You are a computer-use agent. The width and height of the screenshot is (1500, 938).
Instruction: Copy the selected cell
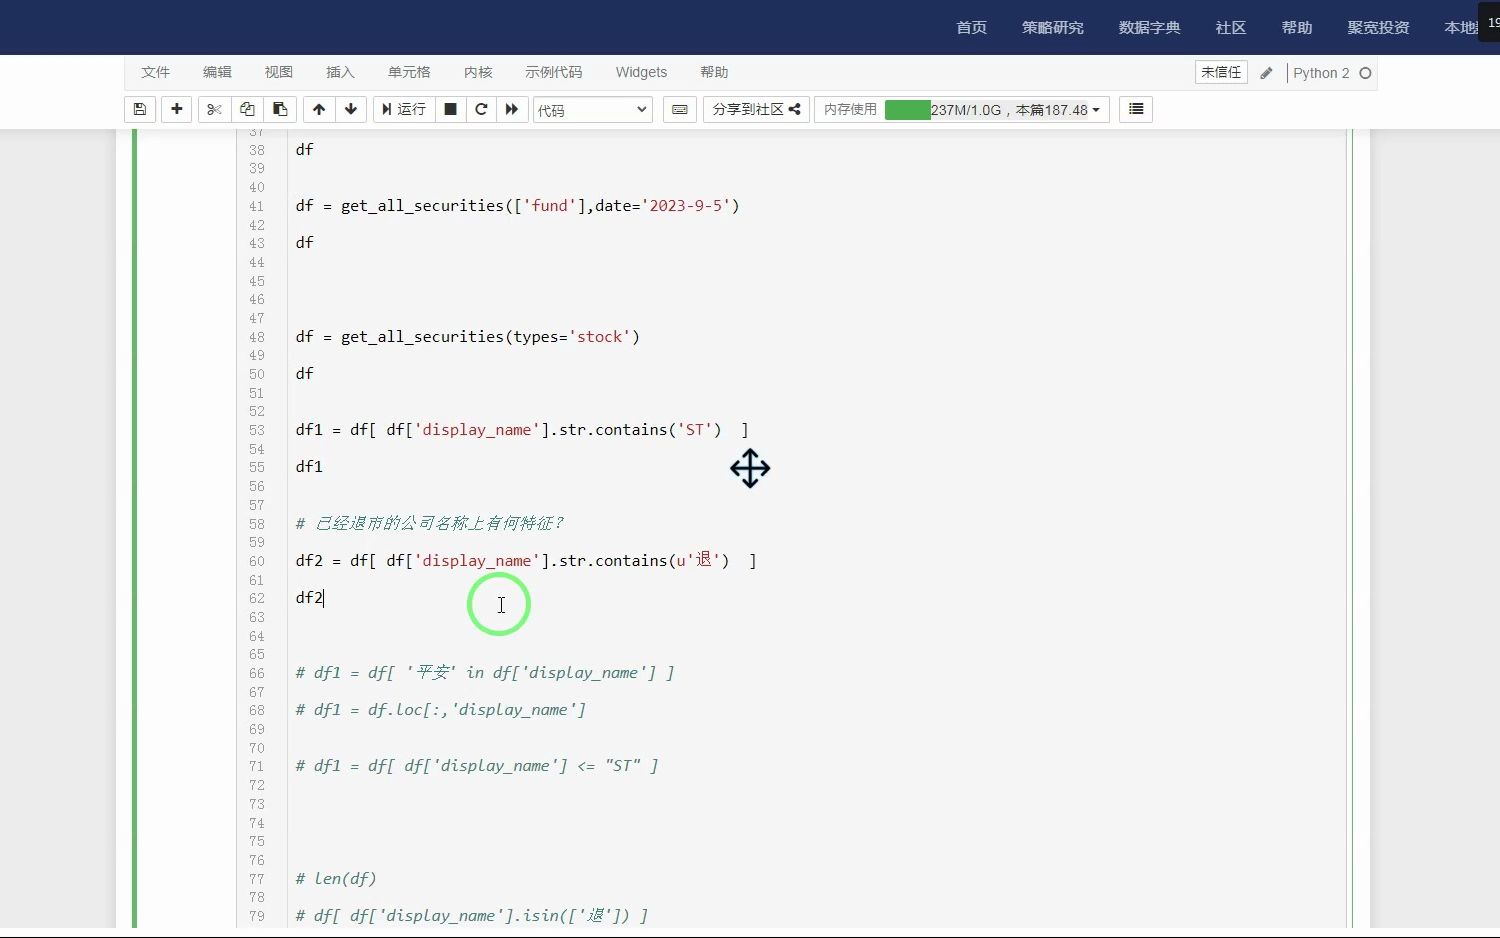247,109
